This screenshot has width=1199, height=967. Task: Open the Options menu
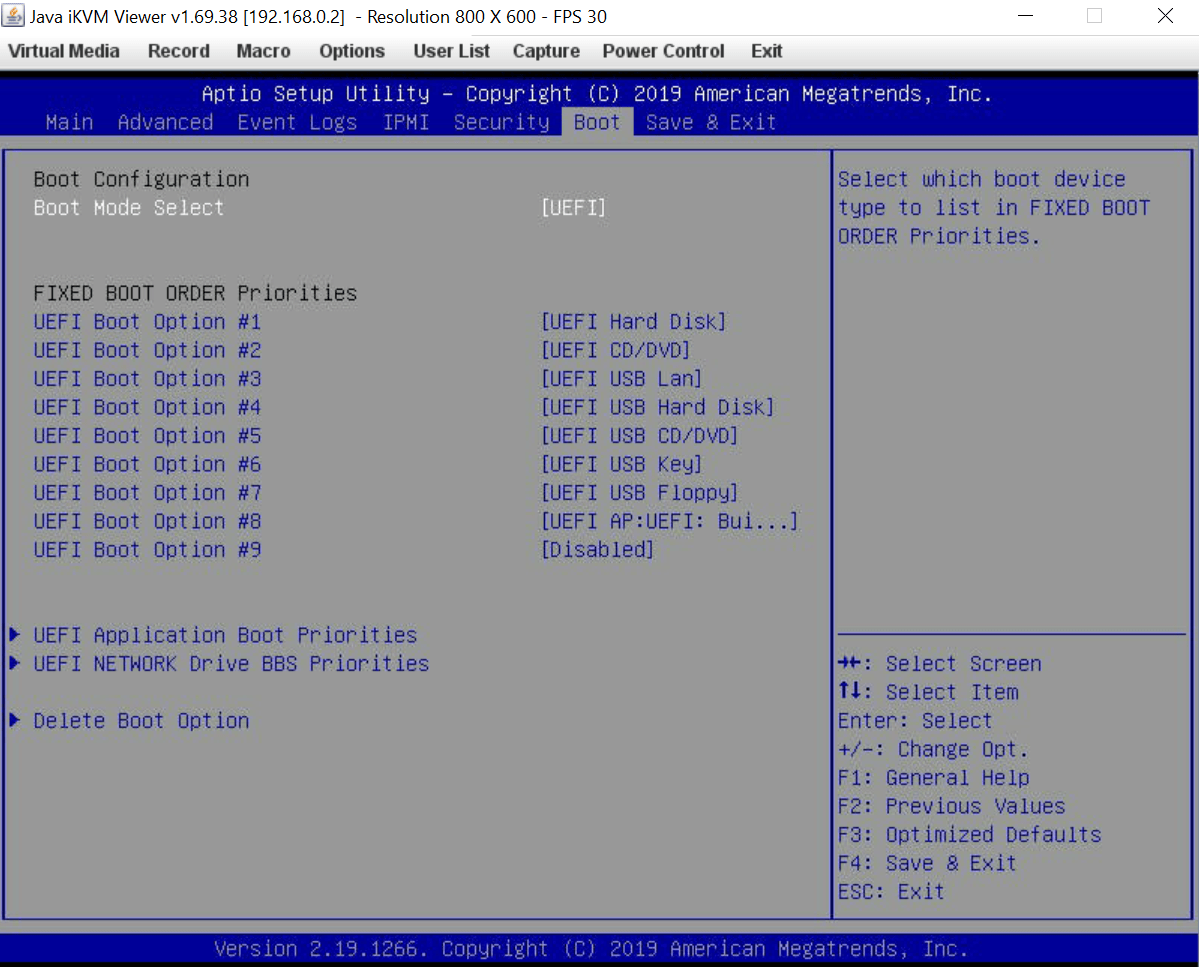352,51
